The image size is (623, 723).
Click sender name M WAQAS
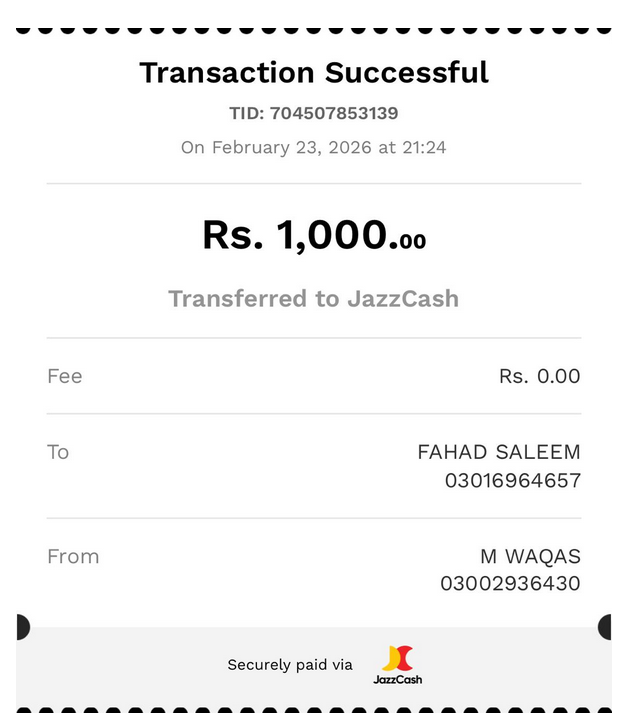click(x=530, y=557)
